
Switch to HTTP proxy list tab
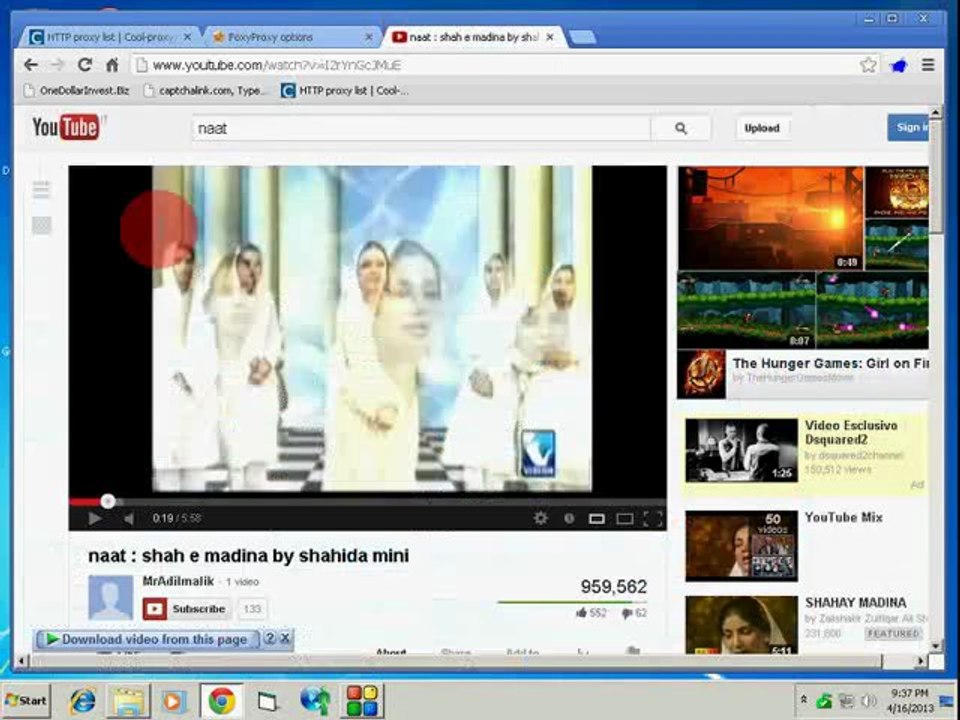click(x=109, y=37)
